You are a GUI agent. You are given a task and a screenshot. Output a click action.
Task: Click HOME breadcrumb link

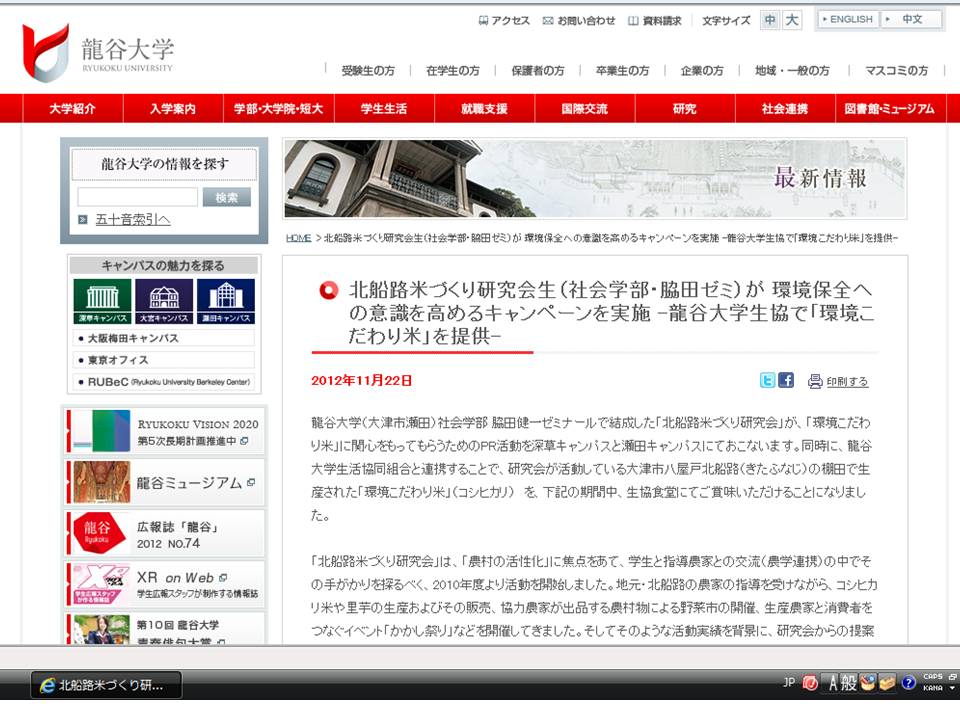[x=299, y=238]
